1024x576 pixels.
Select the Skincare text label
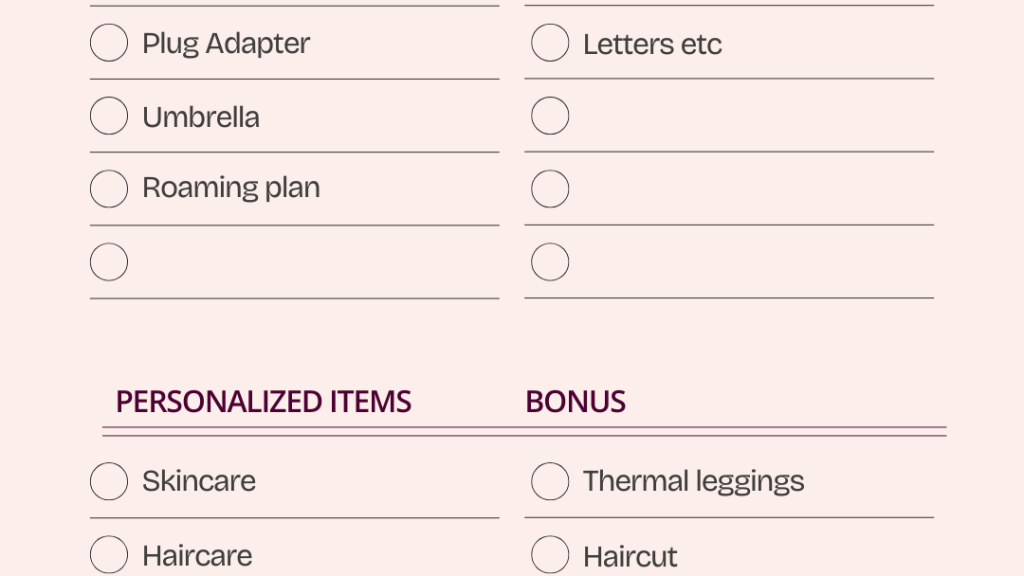pyautogui.click(x=199, y=481)
